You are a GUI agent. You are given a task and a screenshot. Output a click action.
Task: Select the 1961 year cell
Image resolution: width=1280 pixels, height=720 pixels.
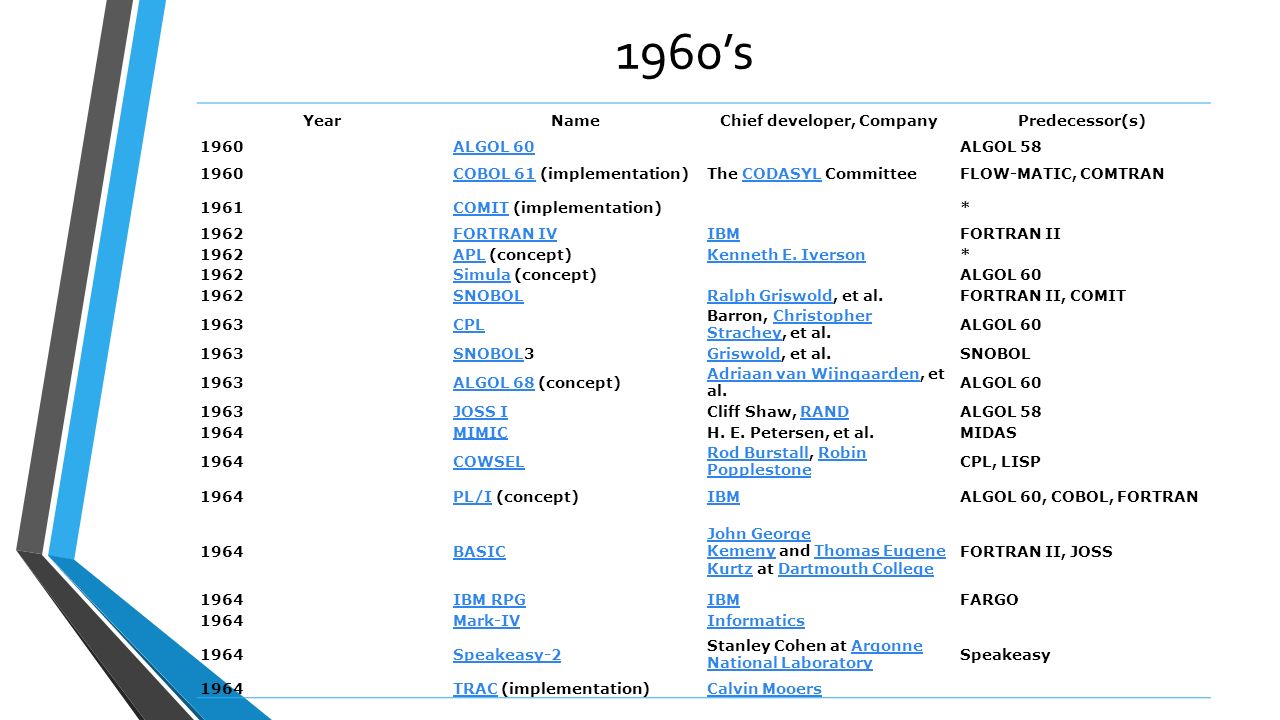click(222, 208)
